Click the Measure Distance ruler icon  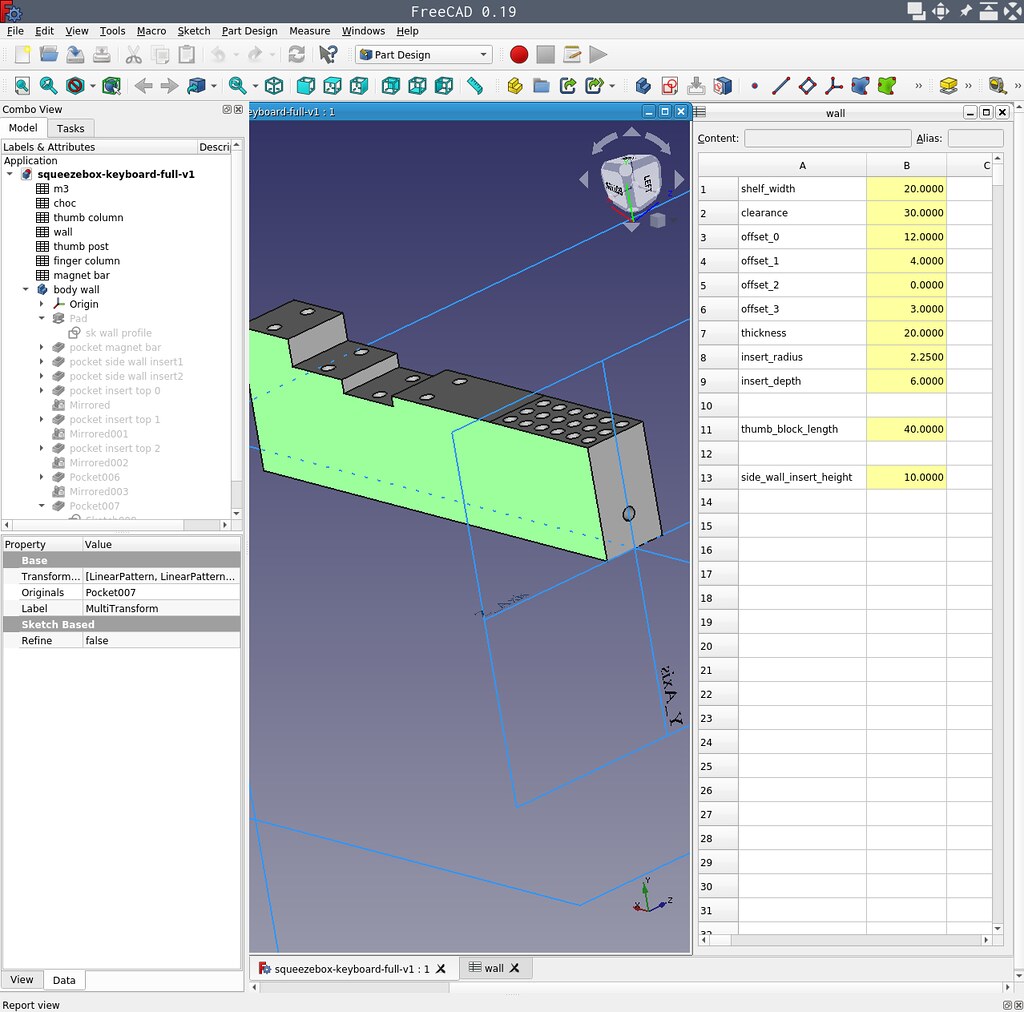pos(475,86)
